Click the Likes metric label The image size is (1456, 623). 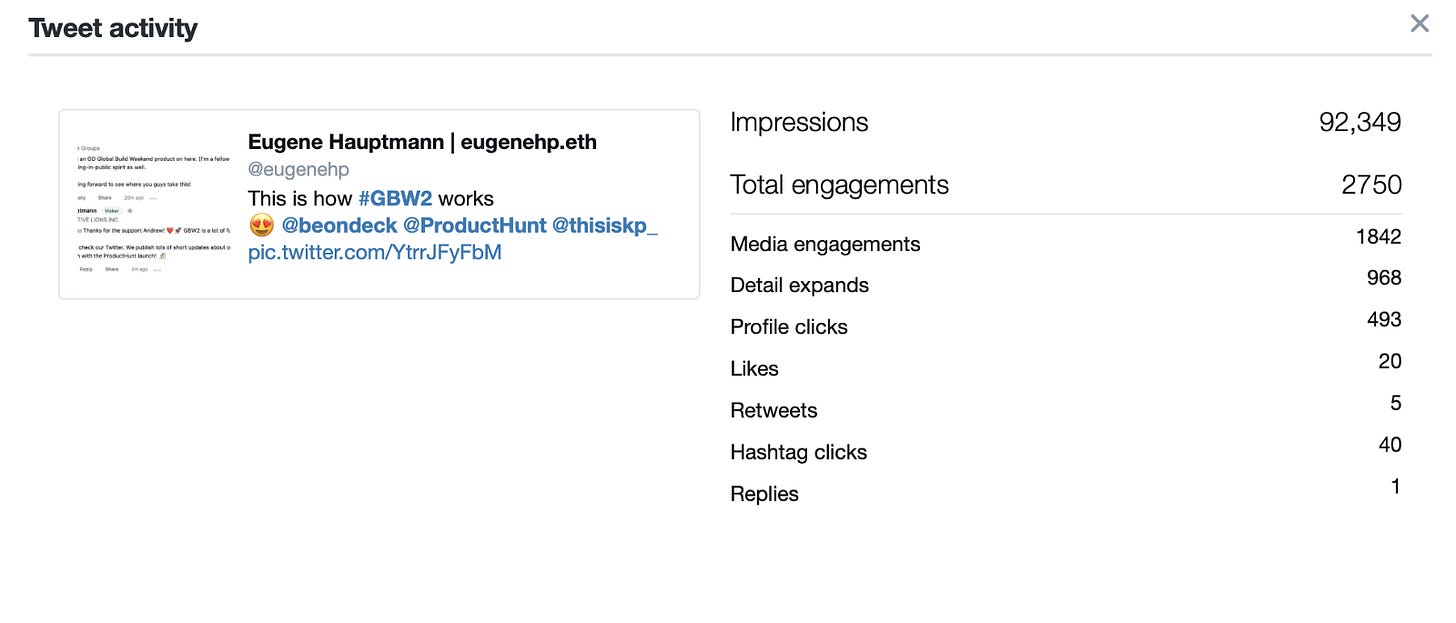(754, 368)
